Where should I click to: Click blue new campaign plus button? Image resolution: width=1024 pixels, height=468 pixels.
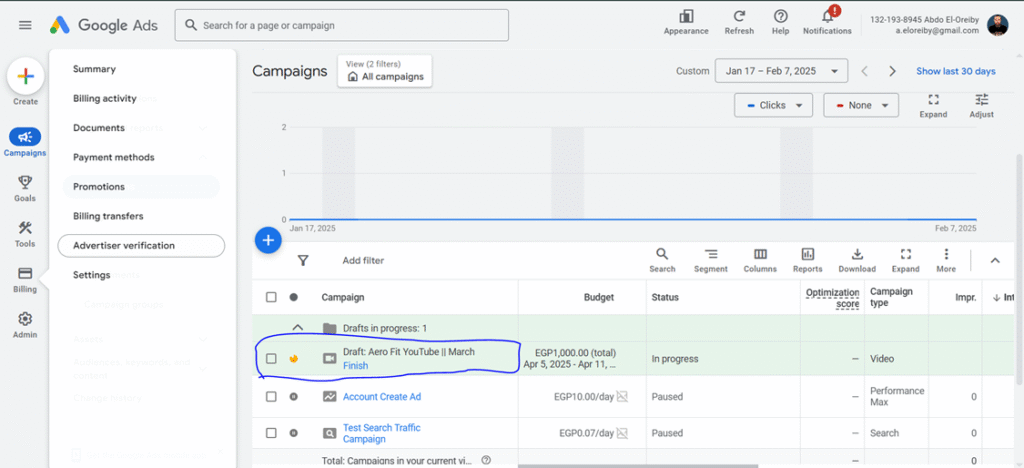pyautogui.click(x=268, y=240)
